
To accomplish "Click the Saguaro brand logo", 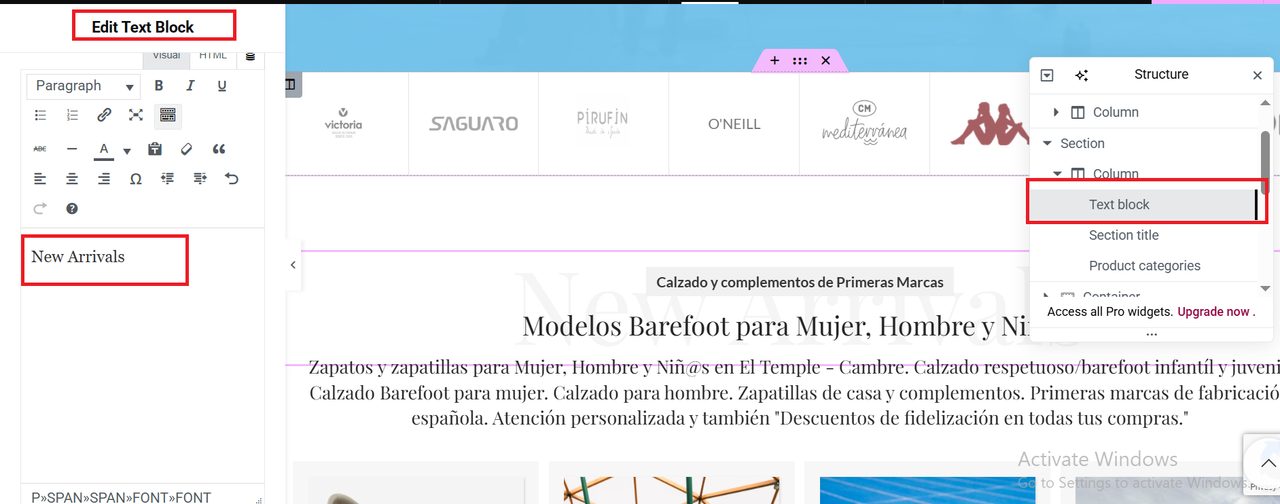I will pyautogui.click(x=474, y=124).
